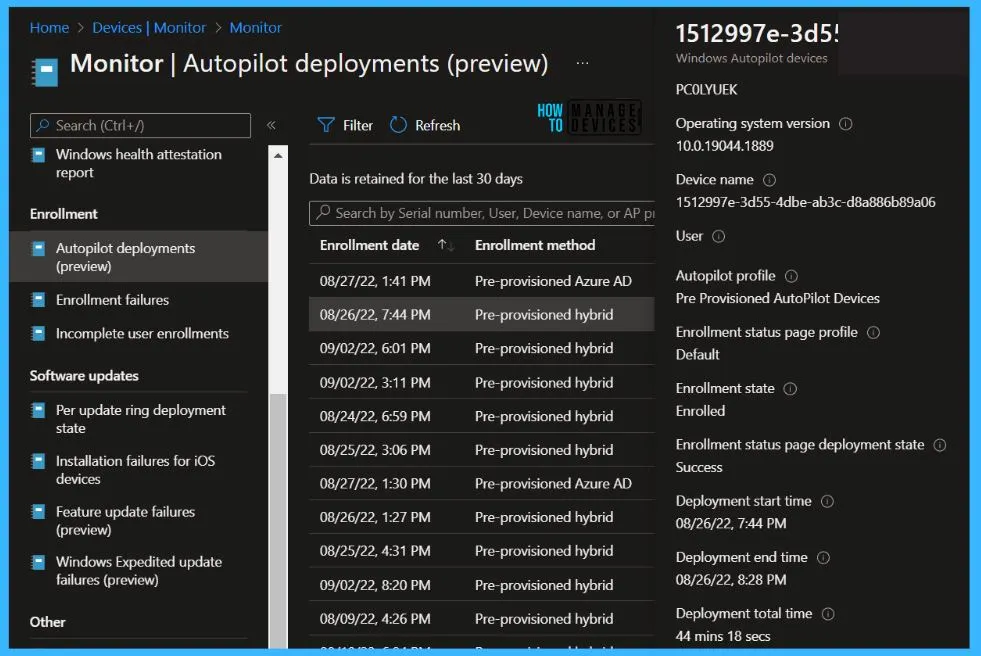Click info icon next to Enrollment state
This screenshot has height=656, width=981.
[790, 389]
